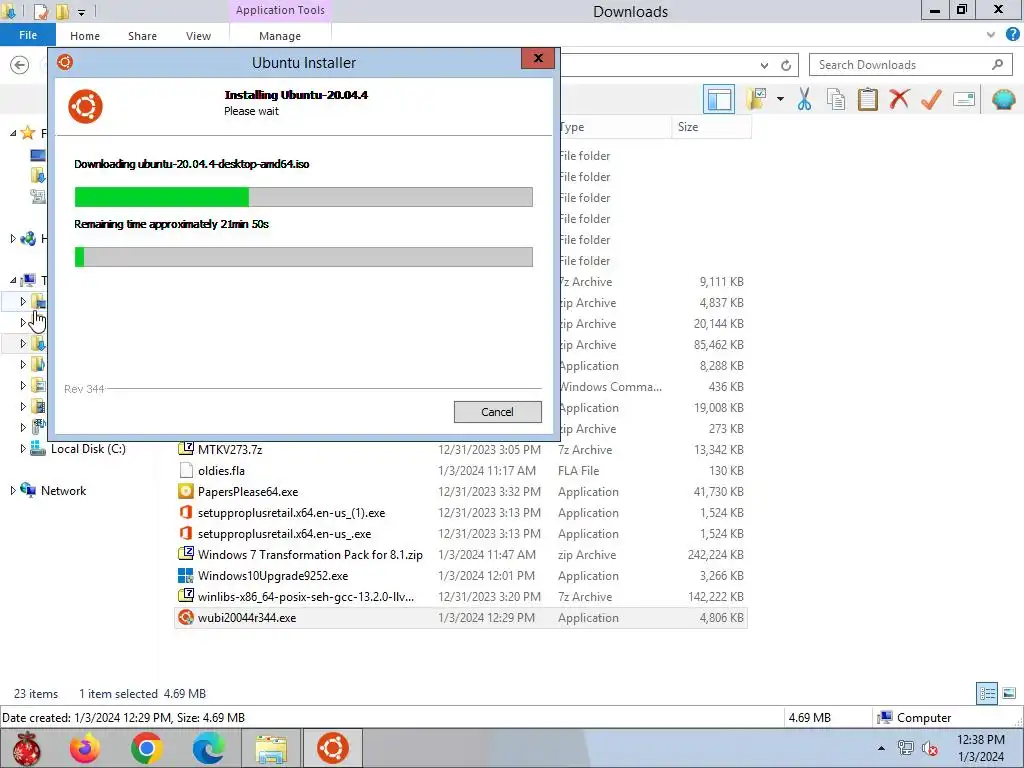The height and width of the screenshot is (768, 1024).
Task: Expand the ribbon with the chevron
Action: [991, 35]
